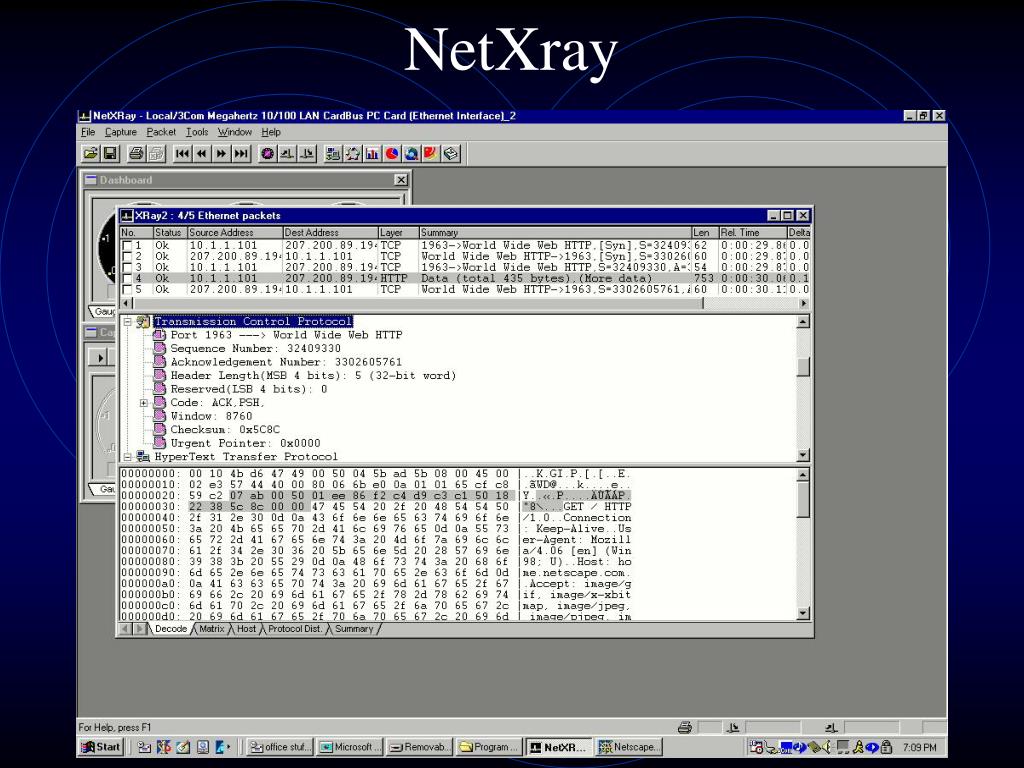The image size is (1024, 768).
Task: Click the taskbar clock showing 7:09 PM
Action: [920, 747]
